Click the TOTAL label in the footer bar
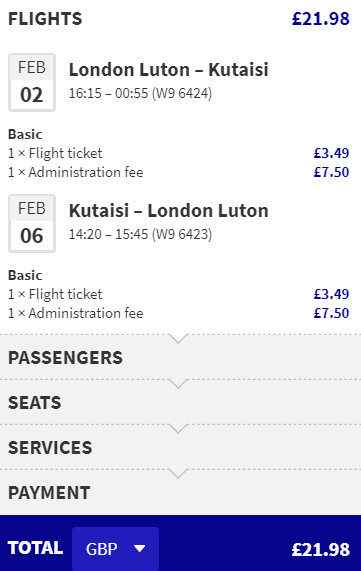Screen dimensions: 361x571 click(x=35, y=548)
